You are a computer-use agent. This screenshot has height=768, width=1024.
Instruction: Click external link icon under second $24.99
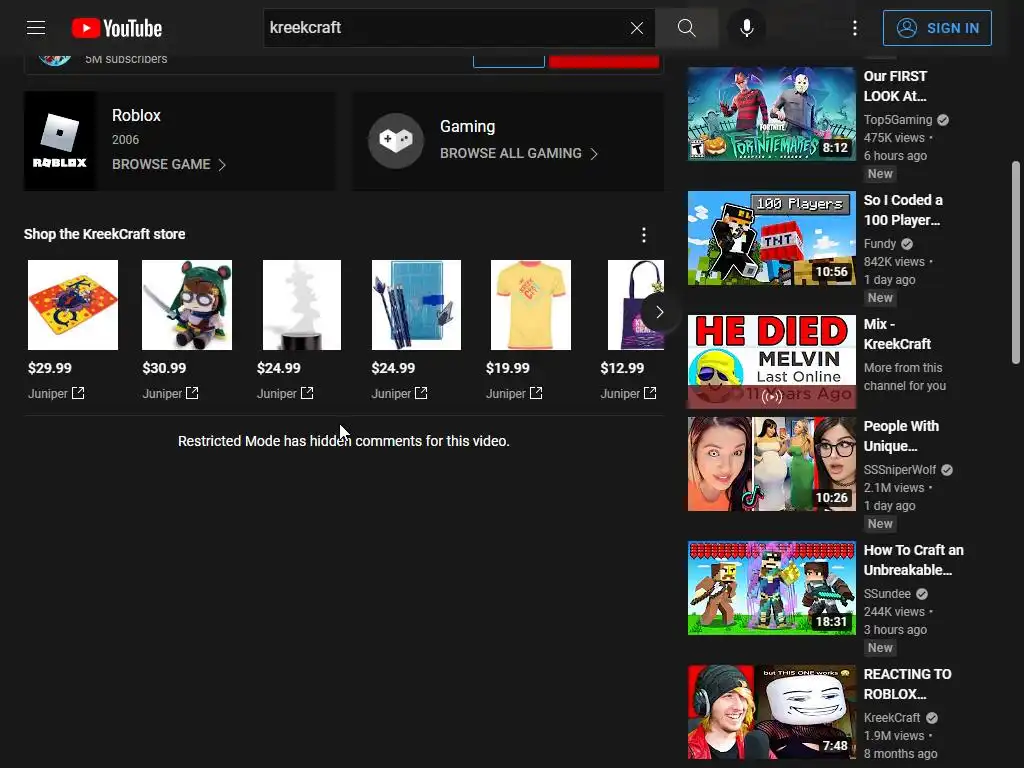click(x=421, y=393)
